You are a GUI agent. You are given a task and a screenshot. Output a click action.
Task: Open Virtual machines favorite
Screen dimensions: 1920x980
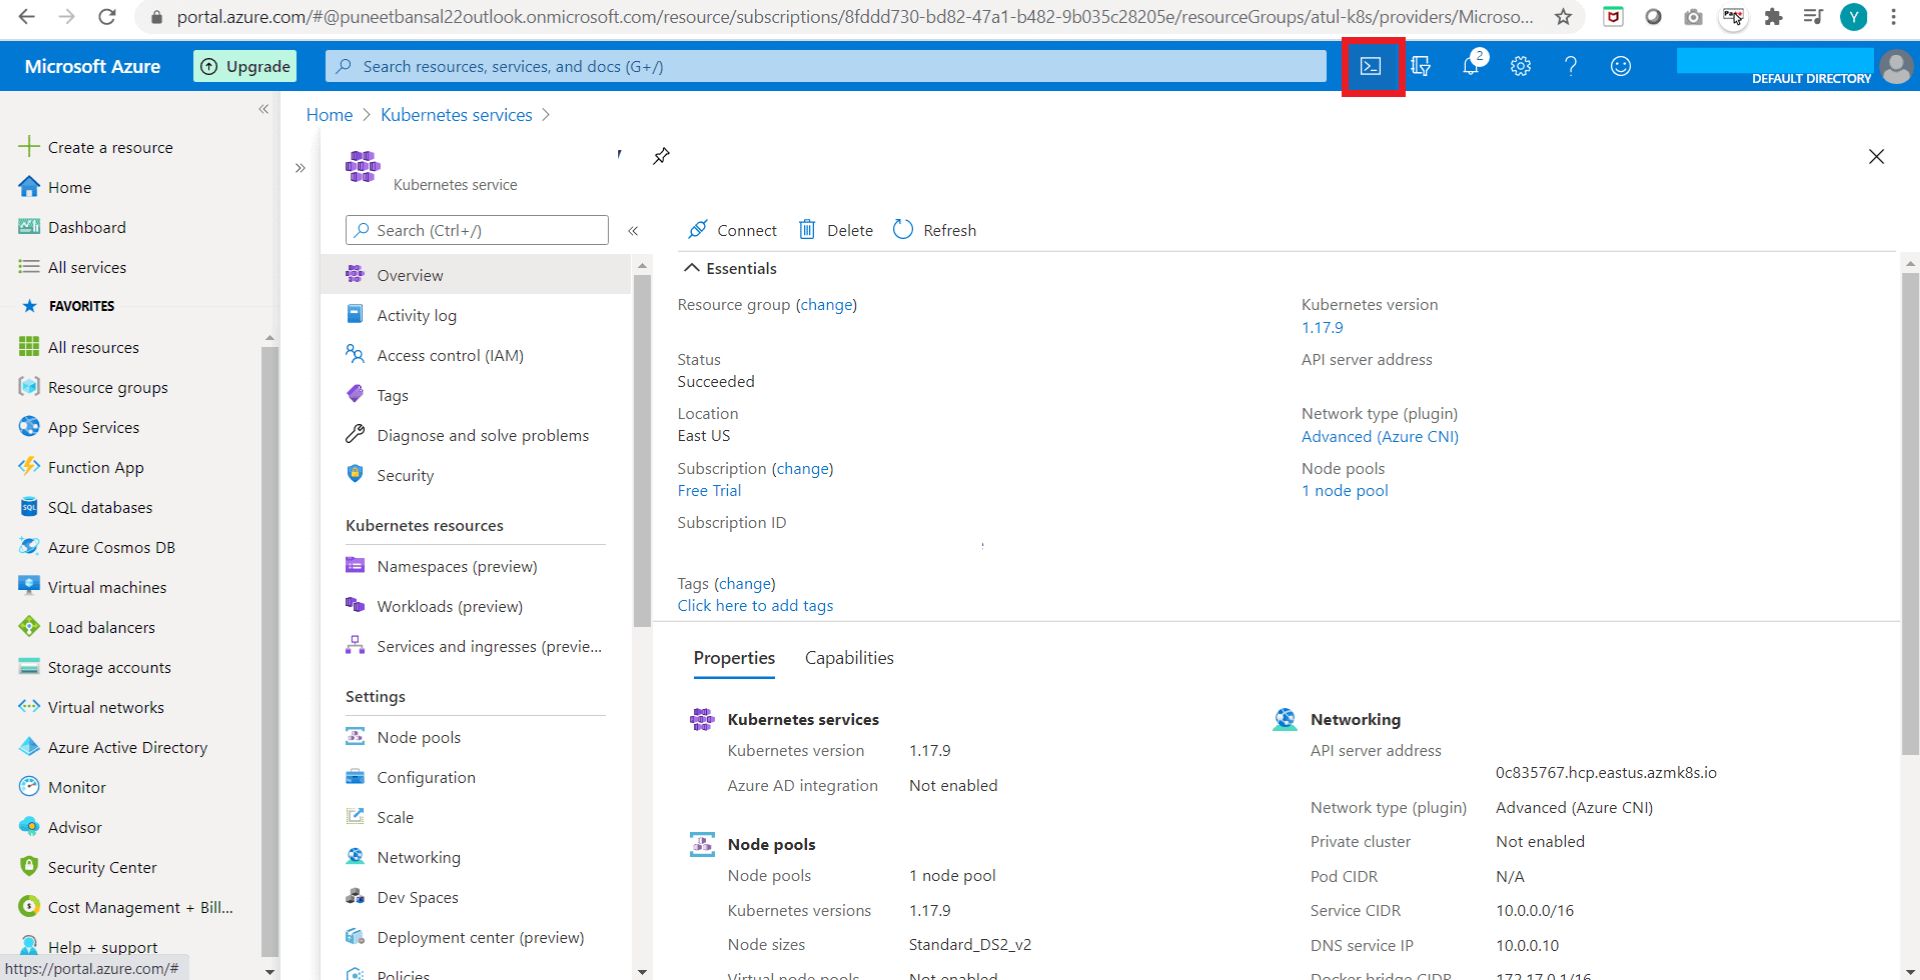pyautogui.click(x=93, y=587)
